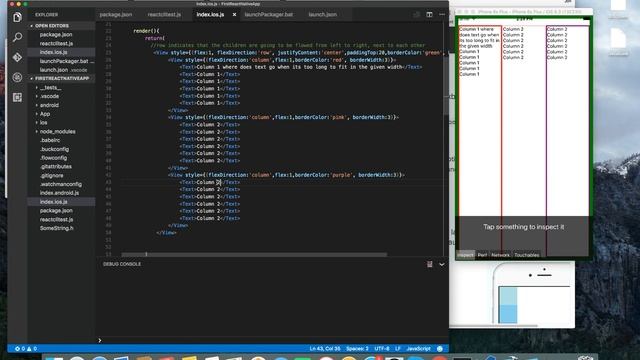
Task: Open .gitattributes file in project tree
Action: coord(56,167)
